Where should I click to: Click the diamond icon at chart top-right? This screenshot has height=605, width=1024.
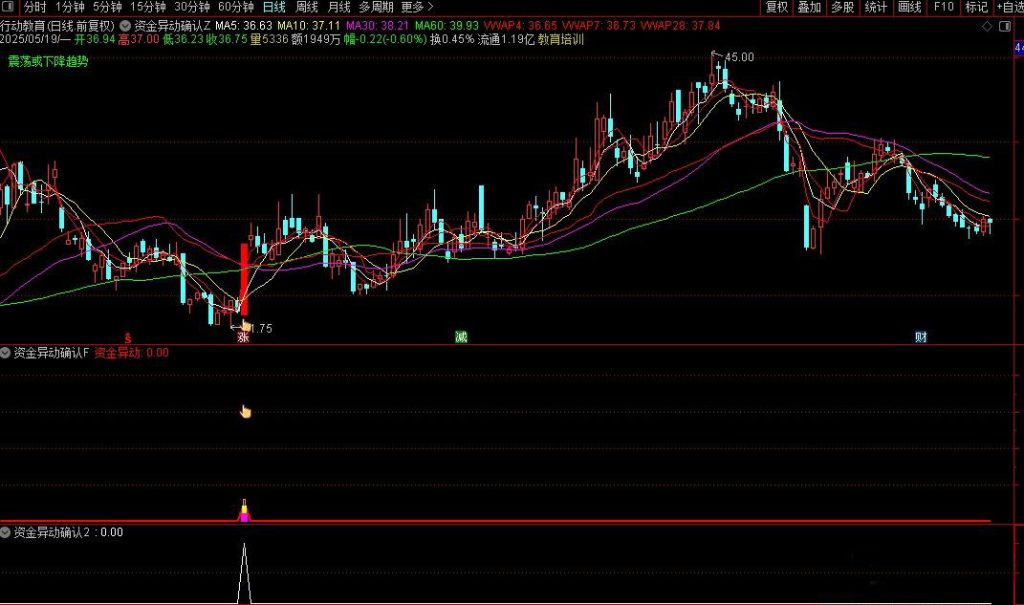coord(988,25)
